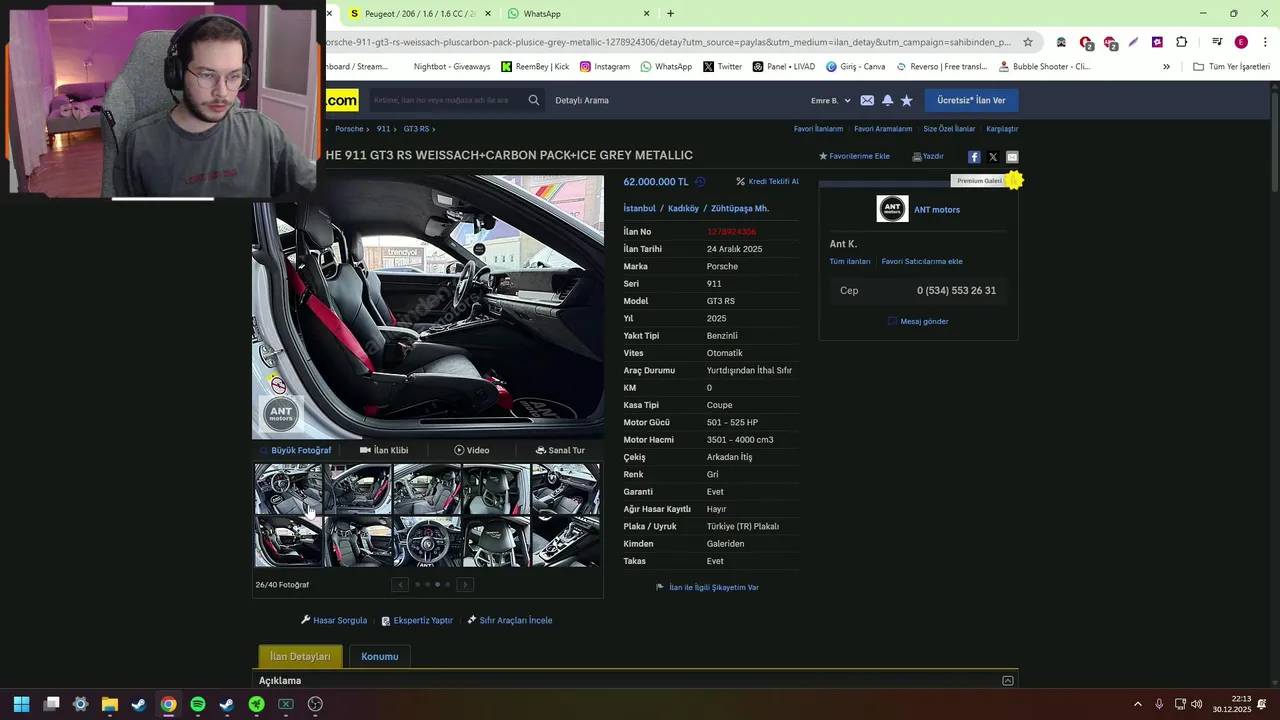Open seller's Tüm ilanları link
The height and width of the screenshot is (720, 1280).
coord(850,261)
